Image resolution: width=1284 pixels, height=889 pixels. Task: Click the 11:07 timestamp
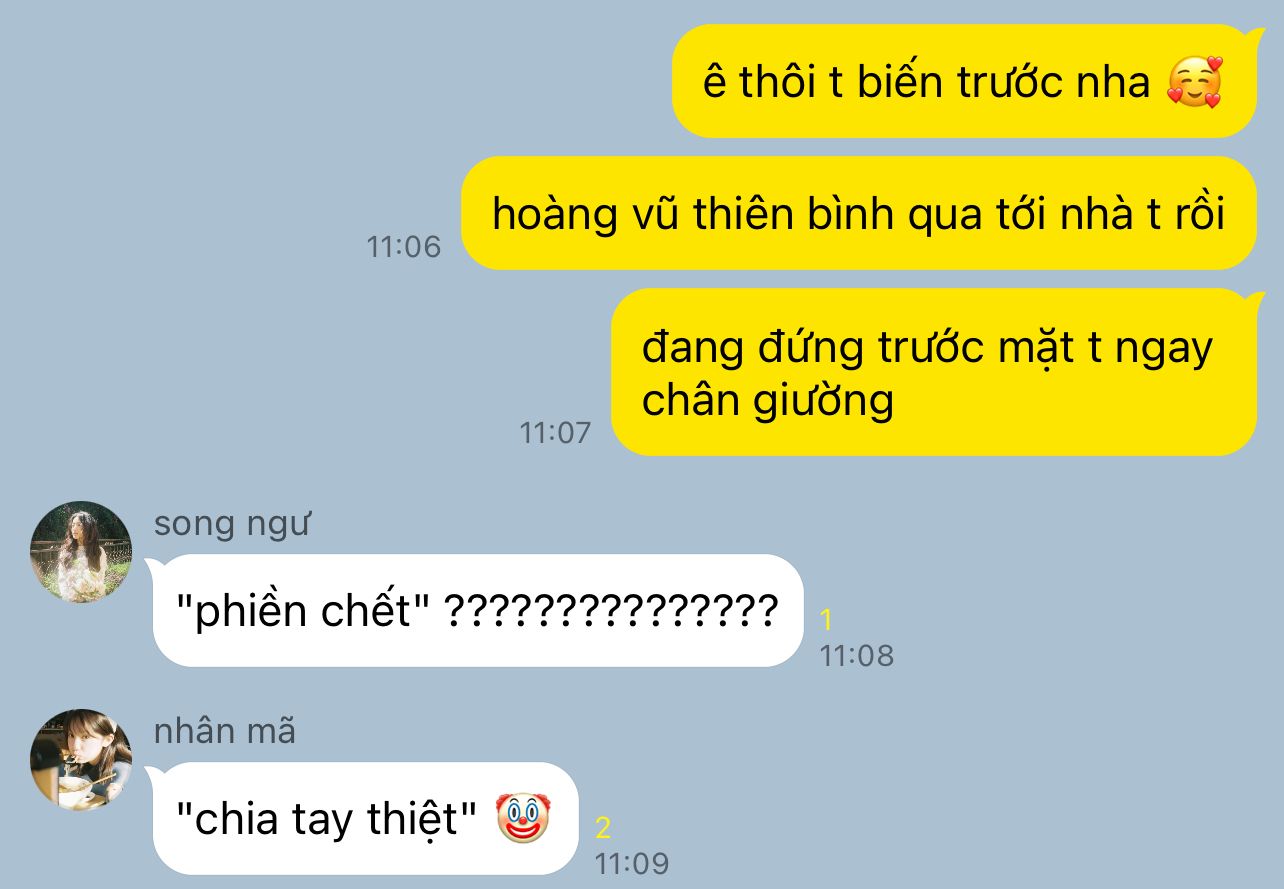point(555,432)
